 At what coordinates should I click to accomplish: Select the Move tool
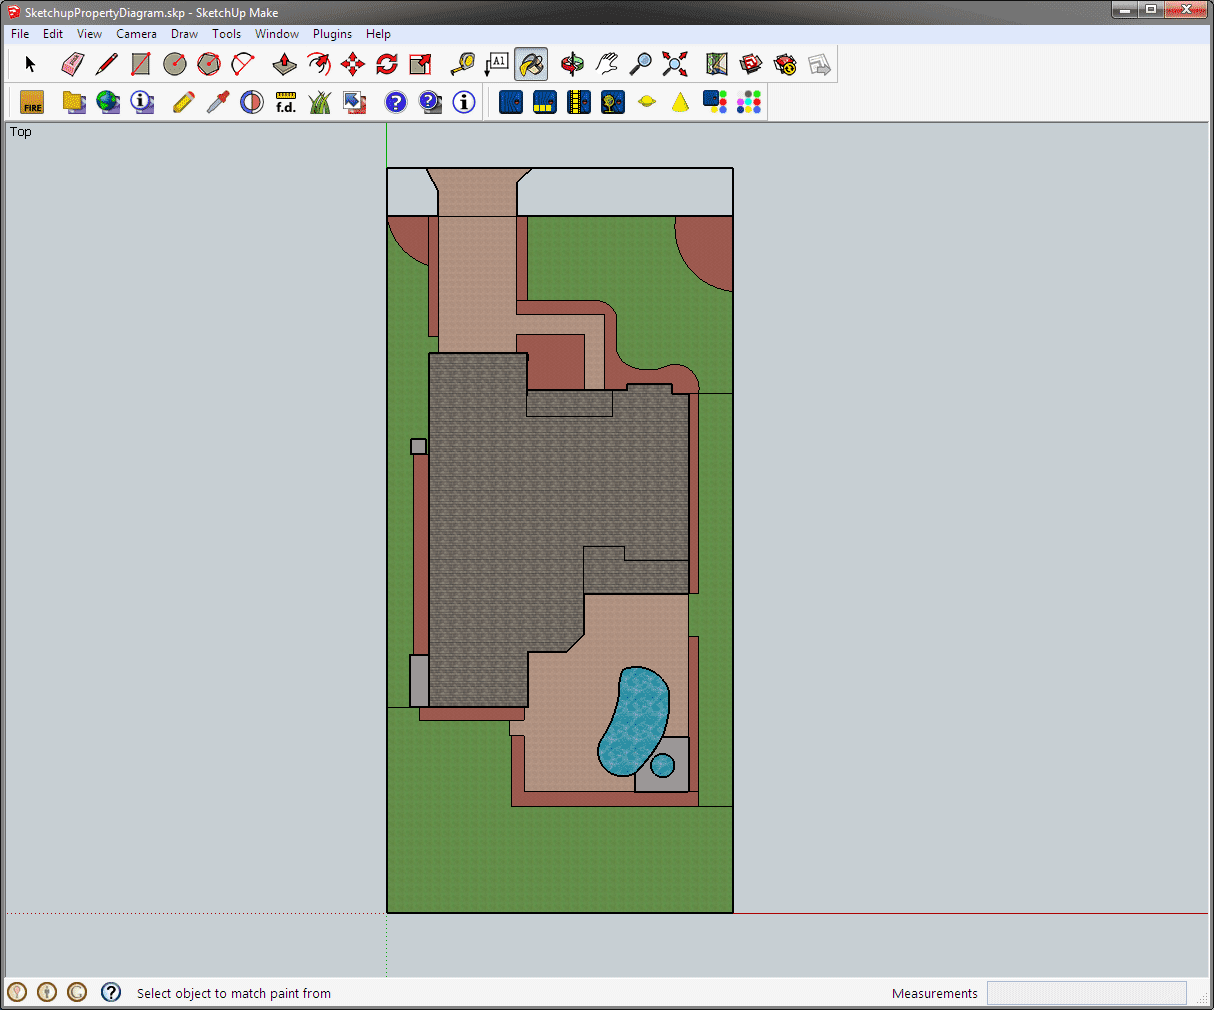pos(352,63)
